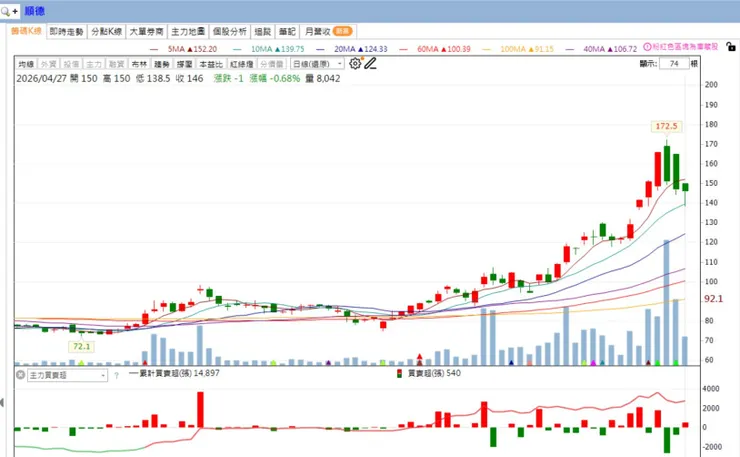Click the question mark help icon
Viewport: 740px width, 457px height.
point(117,376)
